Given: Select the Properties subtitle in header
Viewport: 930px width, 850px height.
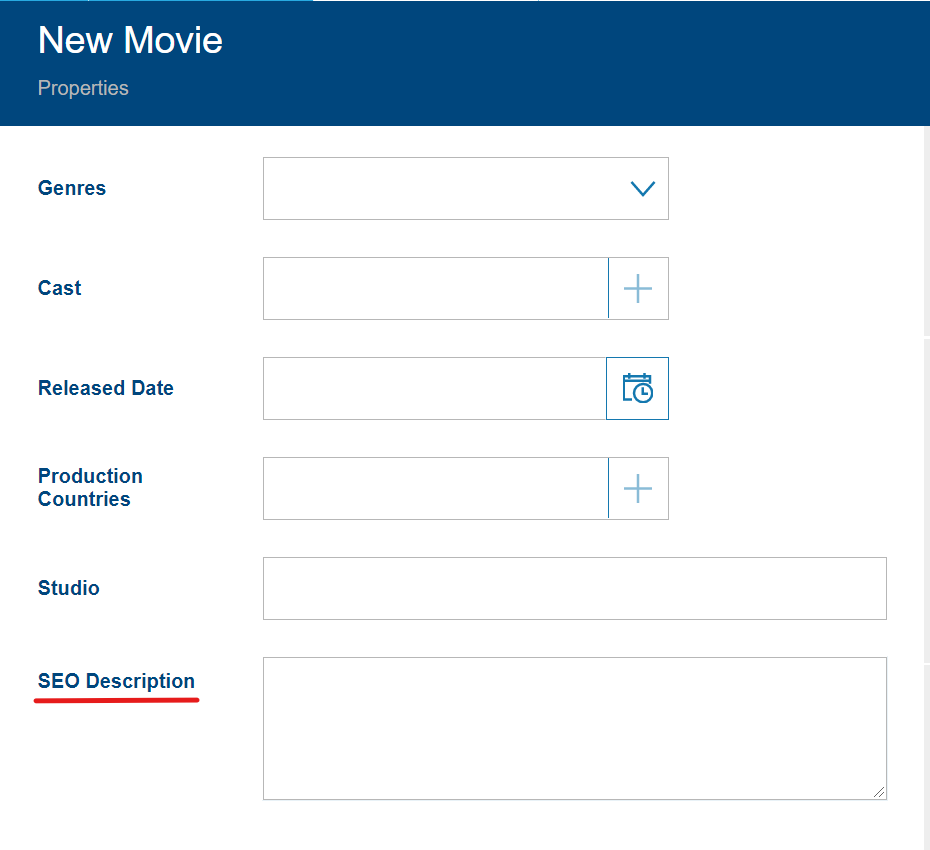Looking at the screenshot, I should click(83, 88).
